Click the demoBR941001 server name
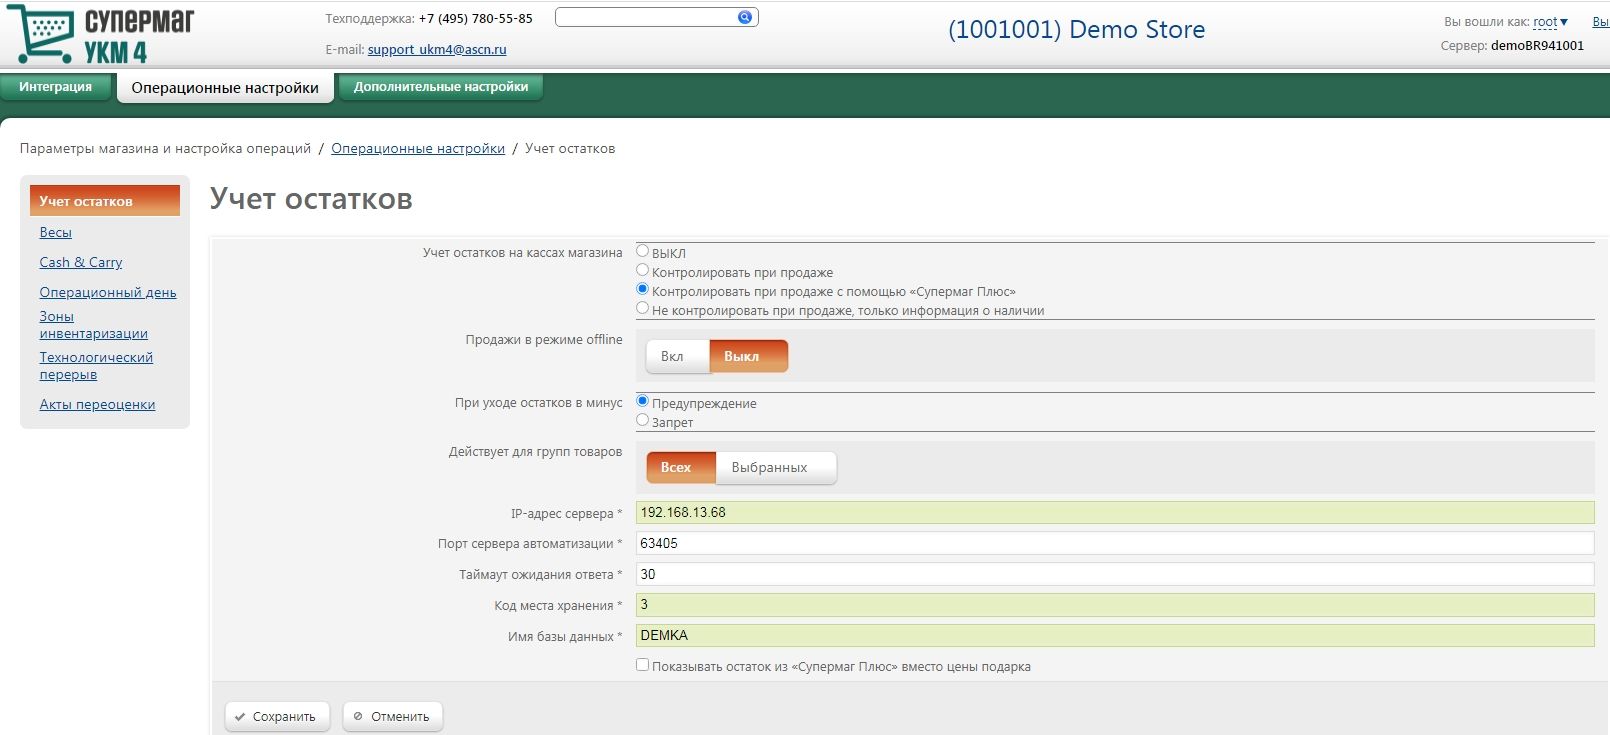This screenshot has height=735, width=1610. coord(1537,45)
